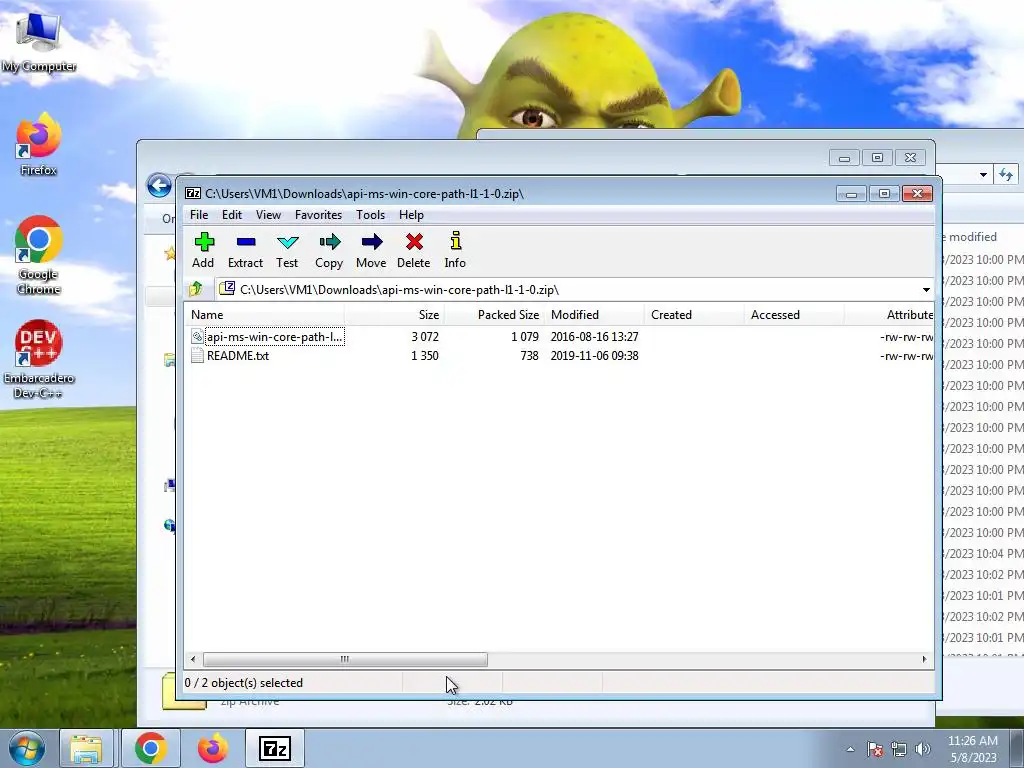Click the volume speaker tray icon
Image resolution: width=1024 pixels, height=768 pixels.
tap(923, 749)
